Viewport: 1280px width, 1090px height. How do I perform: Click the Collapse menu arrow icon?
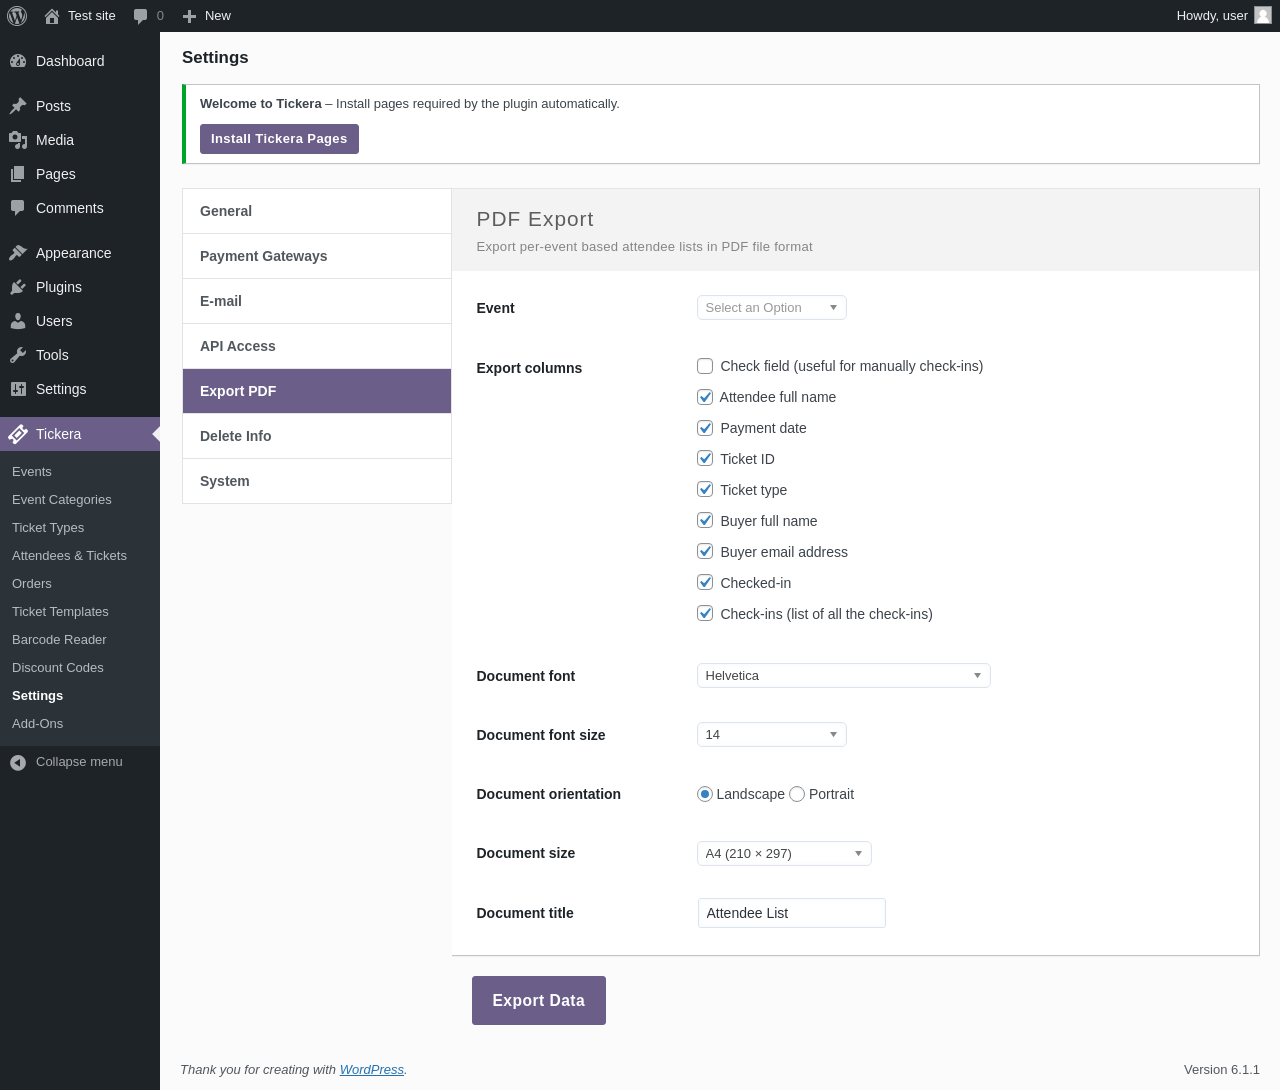point(18,762)
